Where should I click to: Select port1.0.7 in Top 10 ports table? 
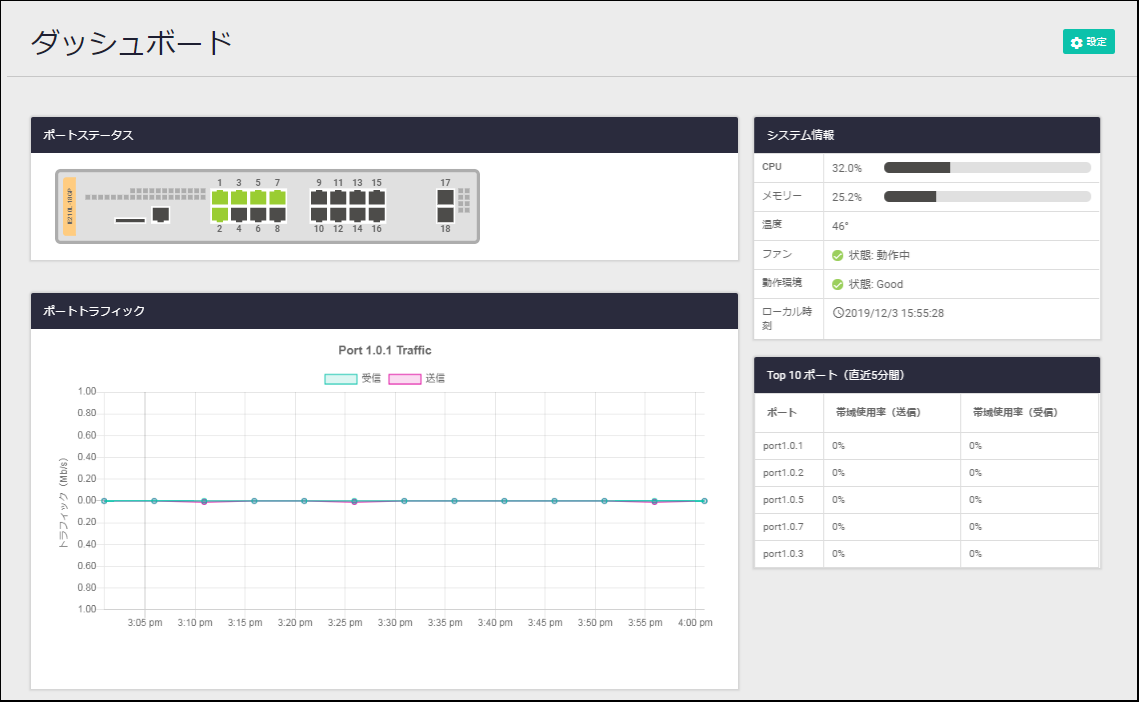783,527
